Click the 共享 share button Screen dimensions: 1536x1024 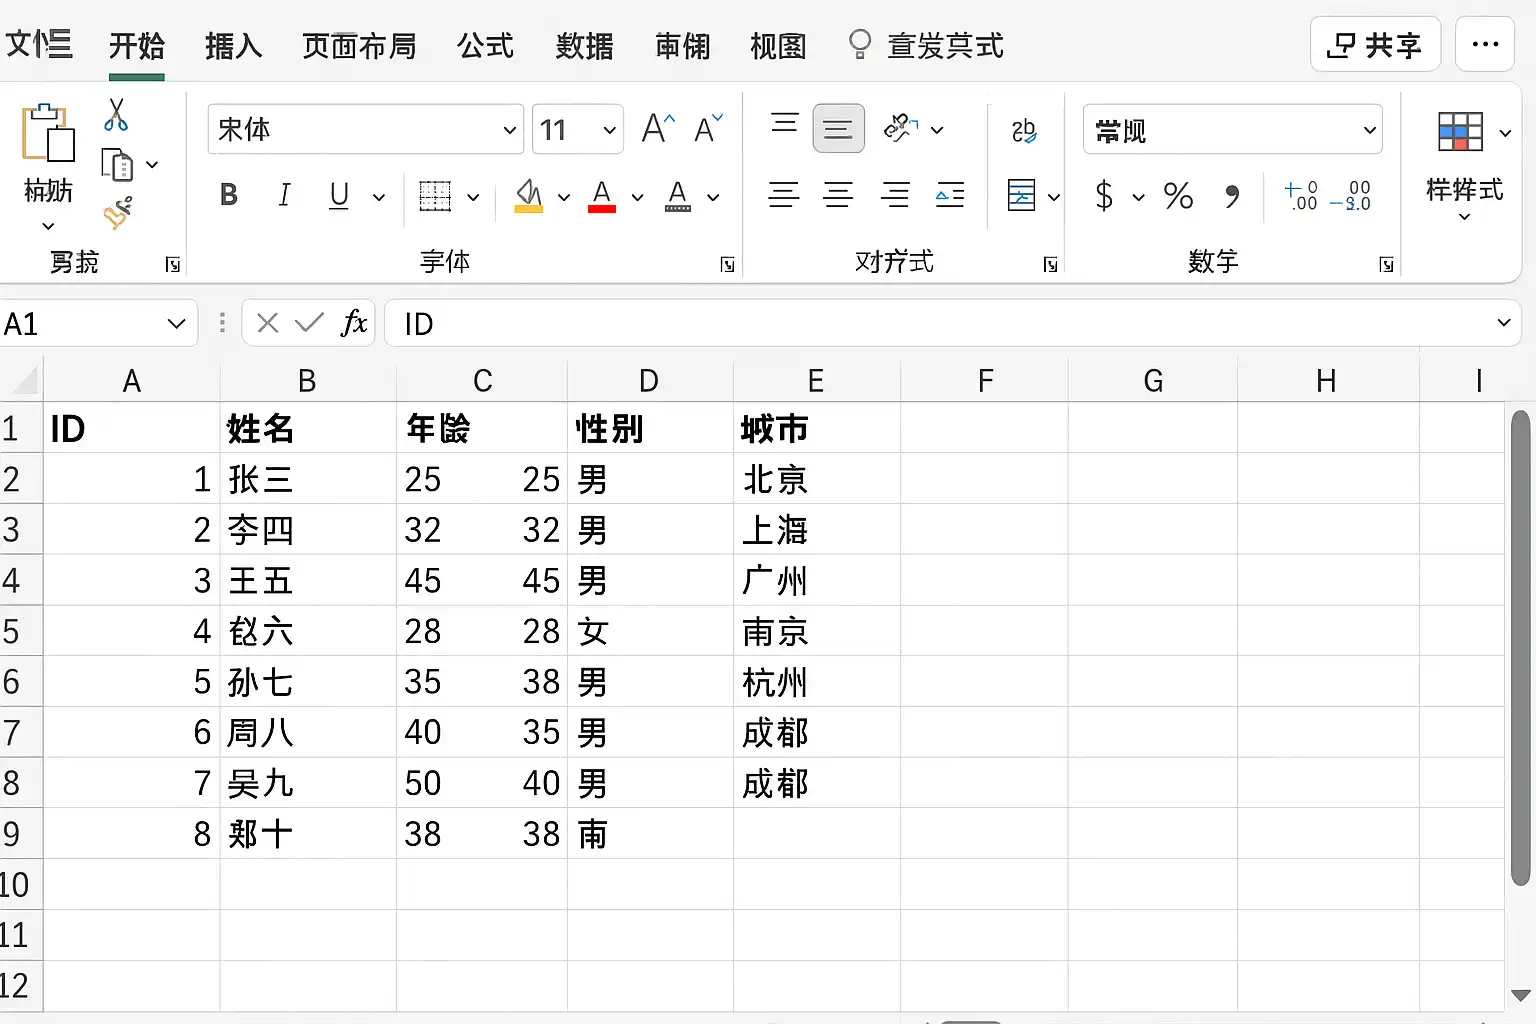pos(1375,44)
